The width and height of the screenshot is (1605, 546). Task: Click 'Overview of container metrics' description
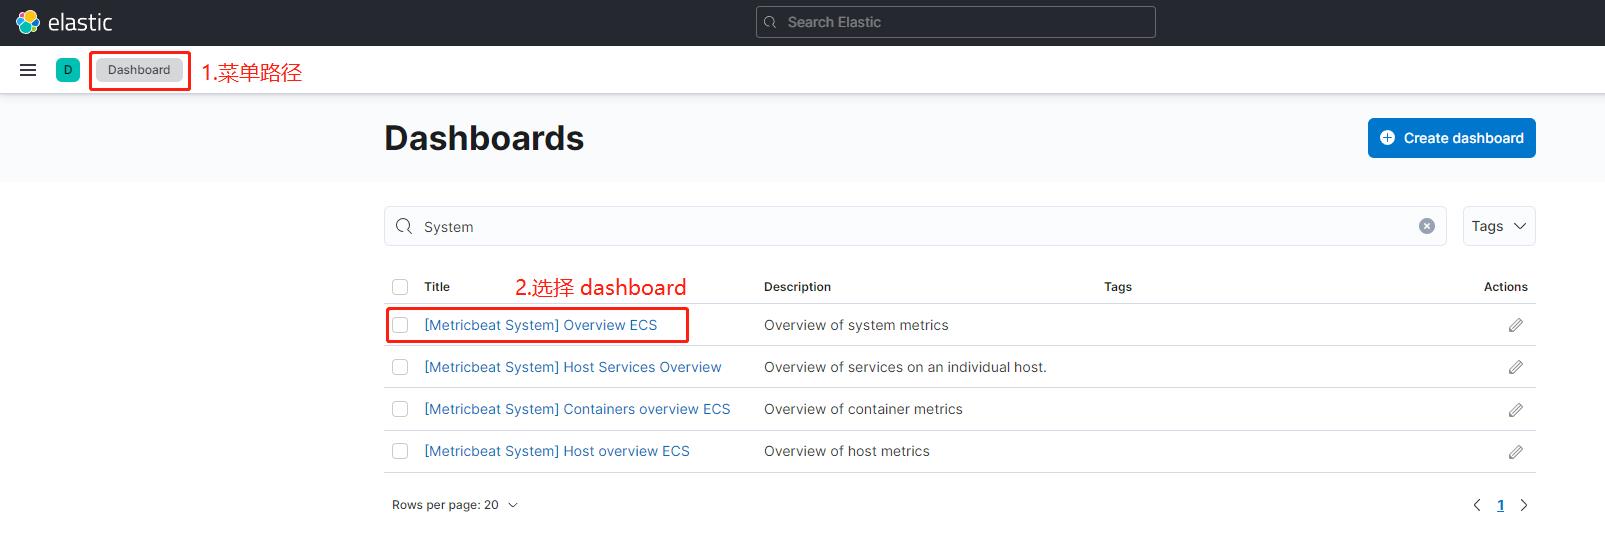click(863, 409)
